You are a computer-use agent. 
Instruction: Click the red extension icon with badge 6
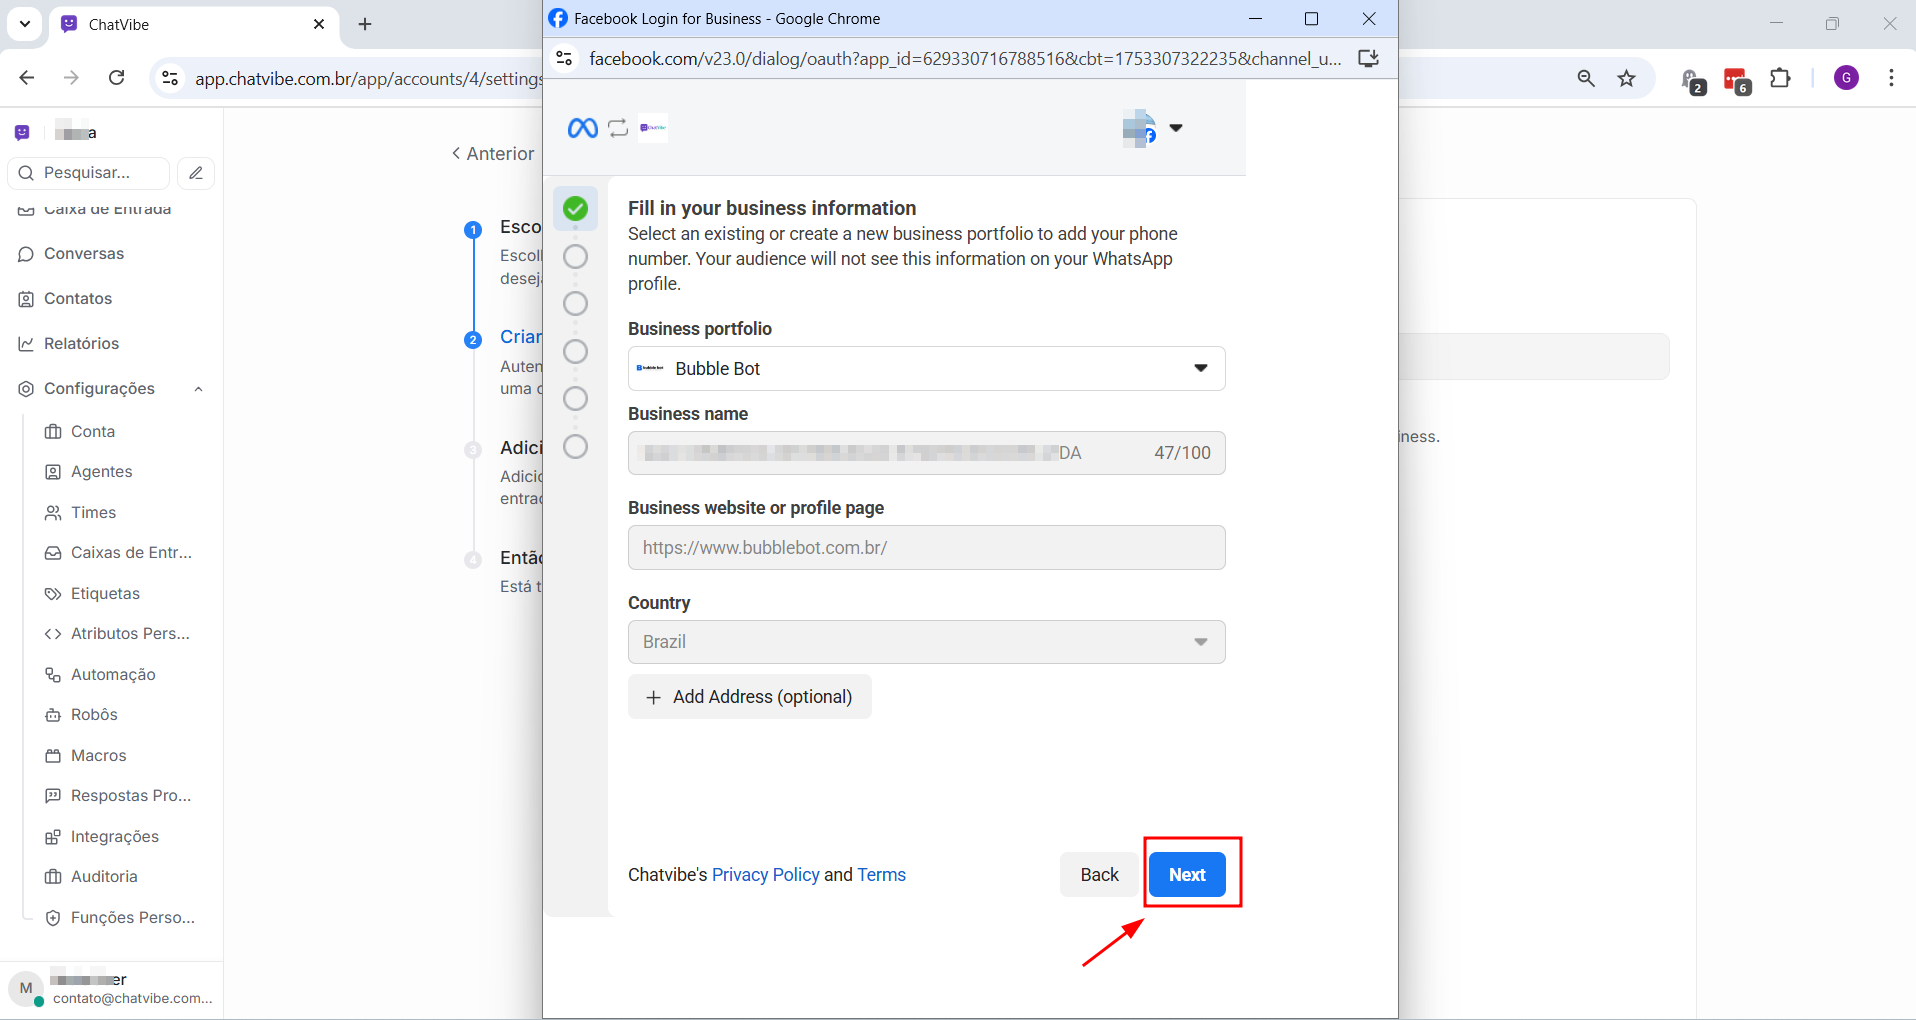(1737, 80)
